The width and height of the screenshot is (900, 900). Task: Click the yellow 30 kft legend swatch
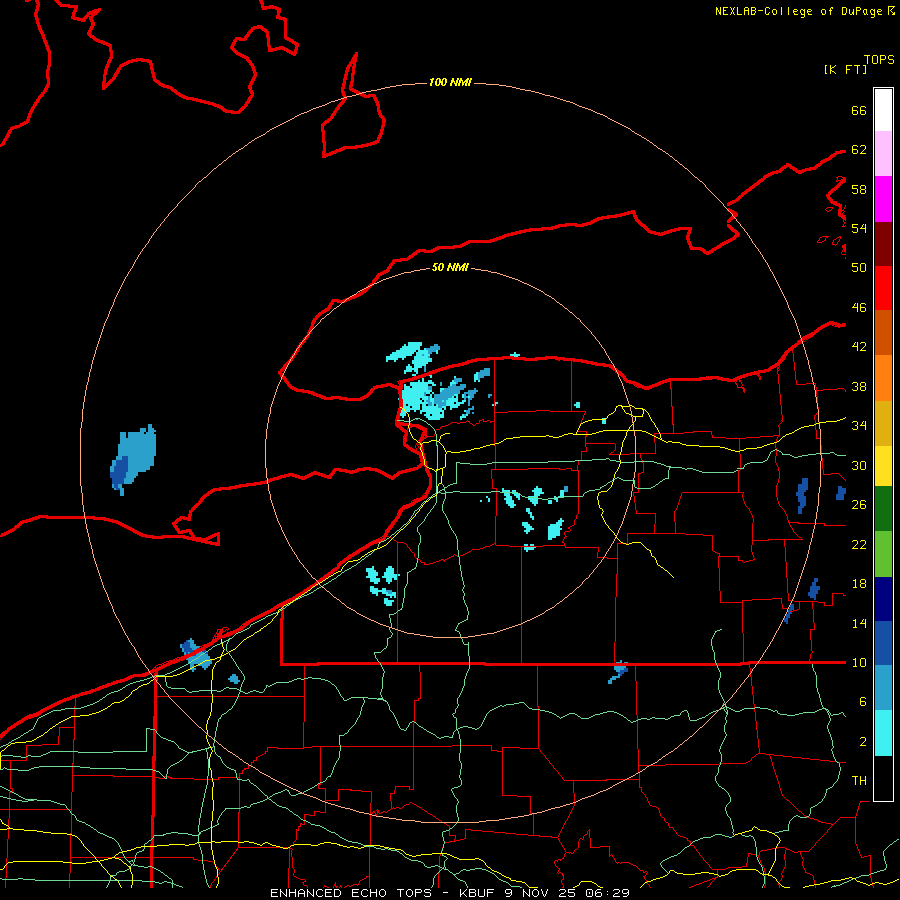pyautogui.click(x=883, y=466)
